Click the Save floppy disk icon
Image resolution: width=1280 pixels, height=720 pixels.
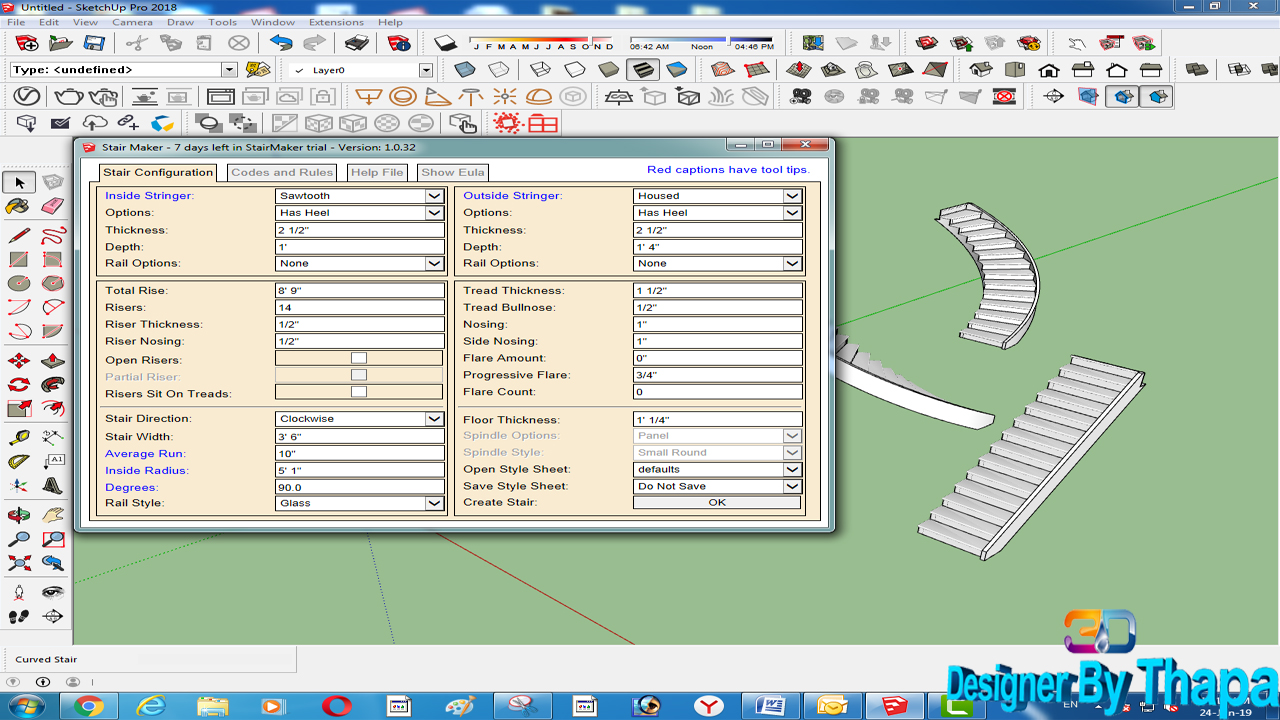click(94, 43)
